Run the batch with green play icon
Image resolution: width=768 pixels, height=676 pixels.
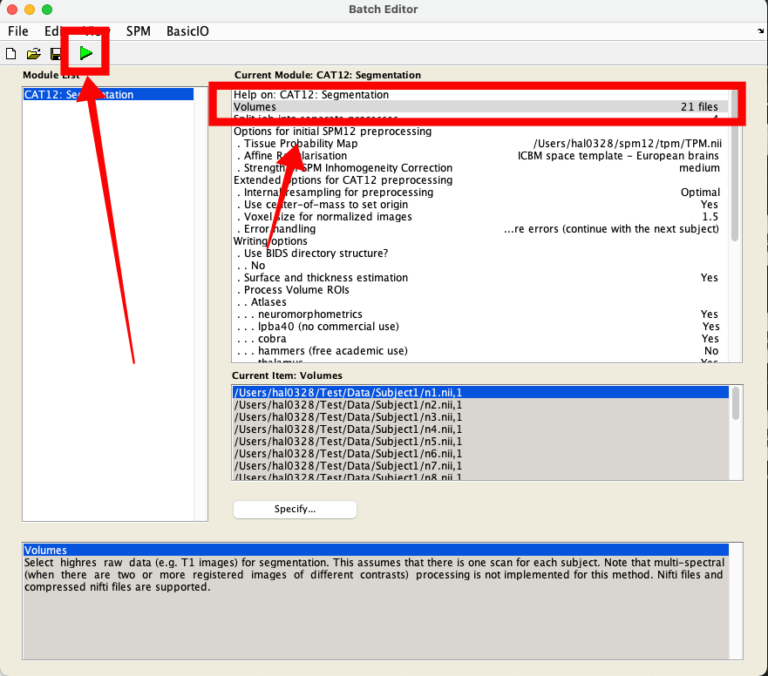click(86, 53)
